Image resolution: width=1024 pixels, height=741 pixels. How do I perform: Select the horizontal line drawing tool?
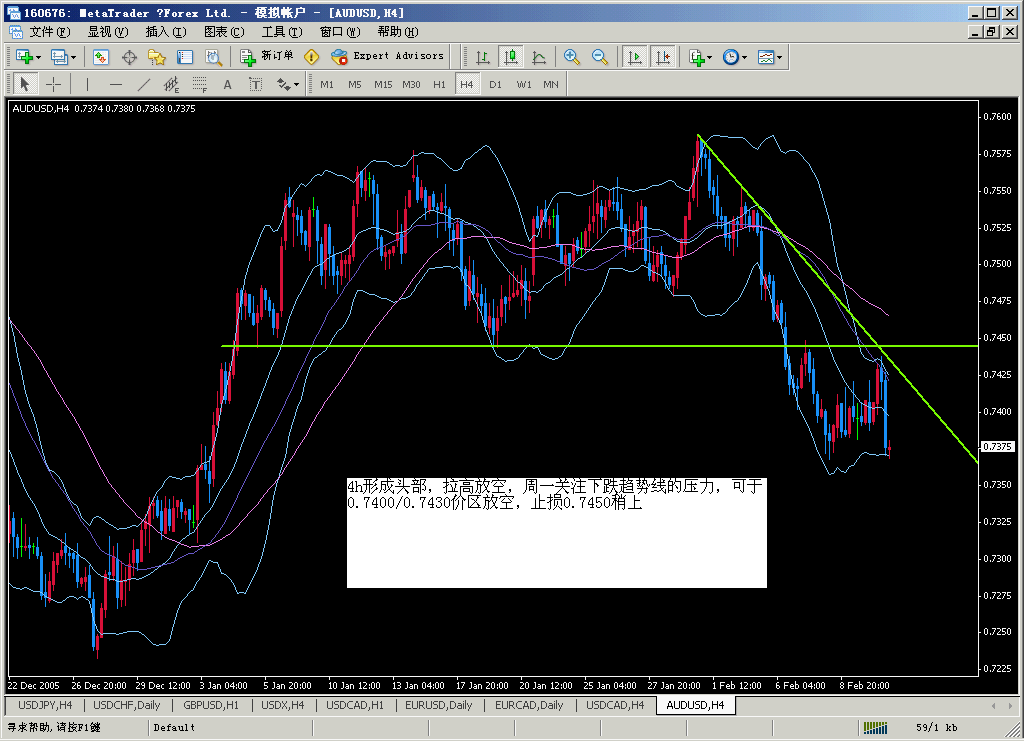116,84
